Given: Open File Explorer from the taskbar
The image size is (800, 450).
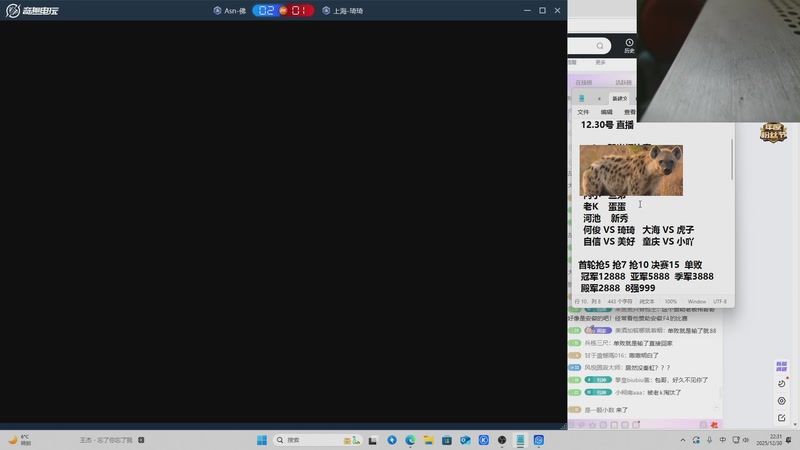Looking at the screenshot, I should [x=428, y=440].
